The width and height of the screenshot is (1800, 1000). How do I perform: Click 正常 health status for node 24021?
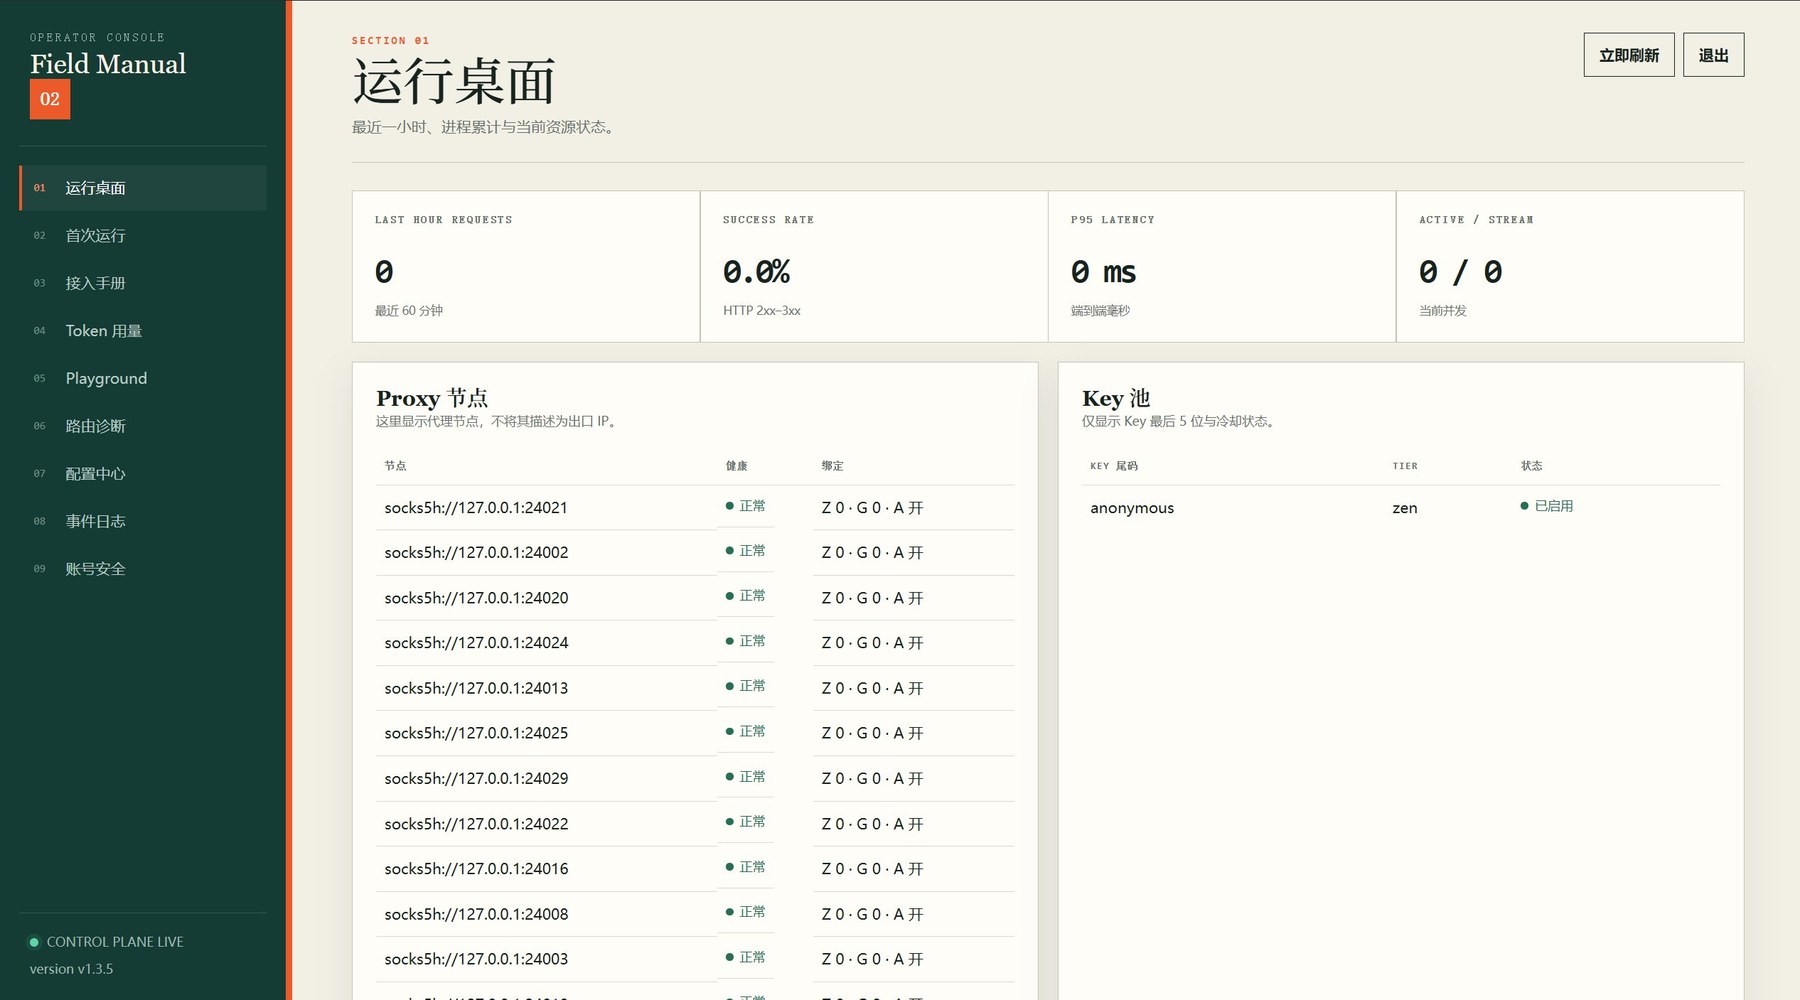746,506
